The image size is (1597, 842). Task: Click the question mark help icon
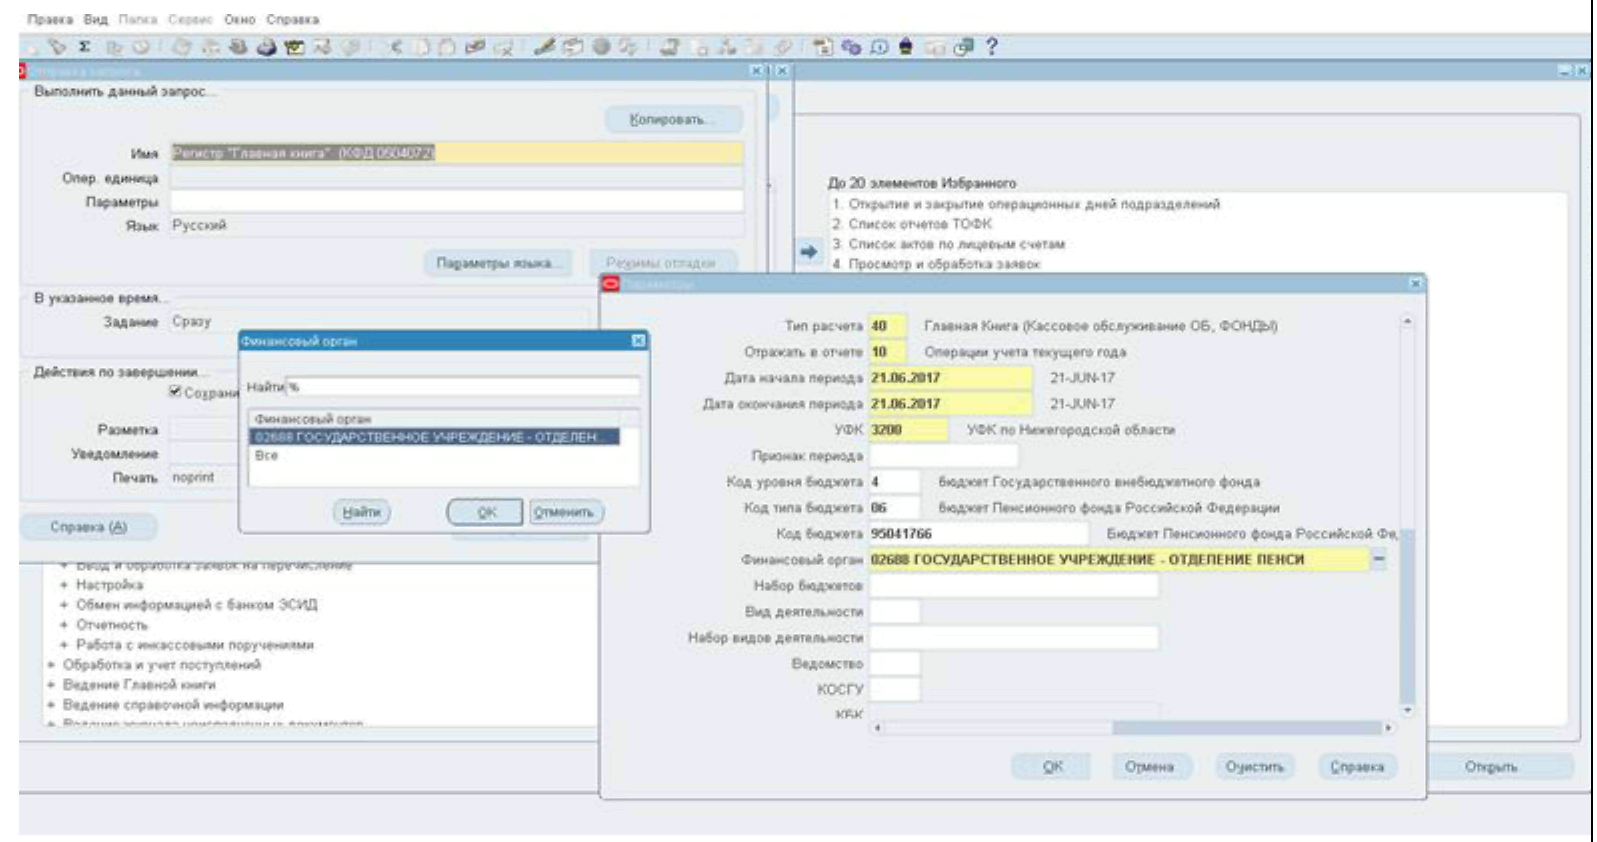pos(991,47)
